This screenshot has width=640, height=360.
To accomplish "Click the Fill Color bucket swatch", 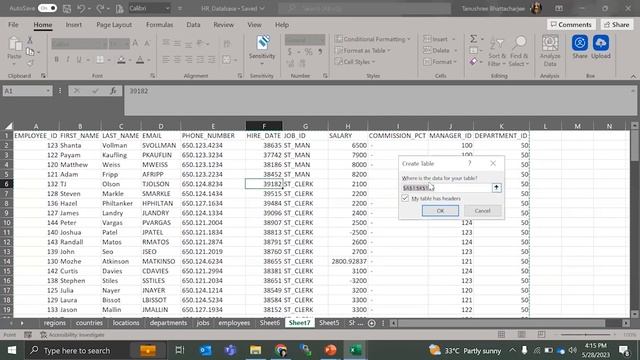I will click(121, 60).
